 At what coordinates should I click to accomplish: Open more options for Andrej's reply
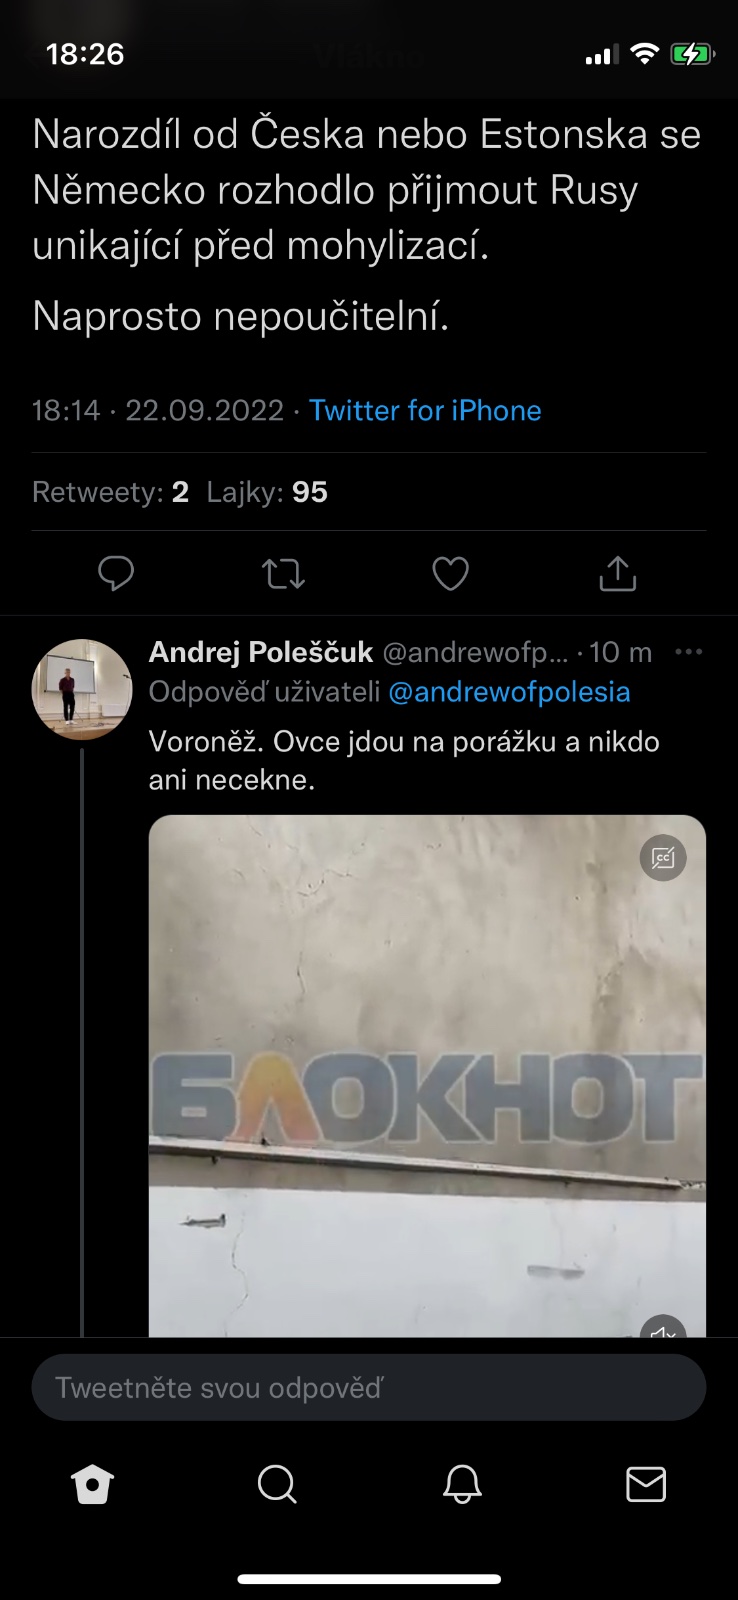point(689,652)
